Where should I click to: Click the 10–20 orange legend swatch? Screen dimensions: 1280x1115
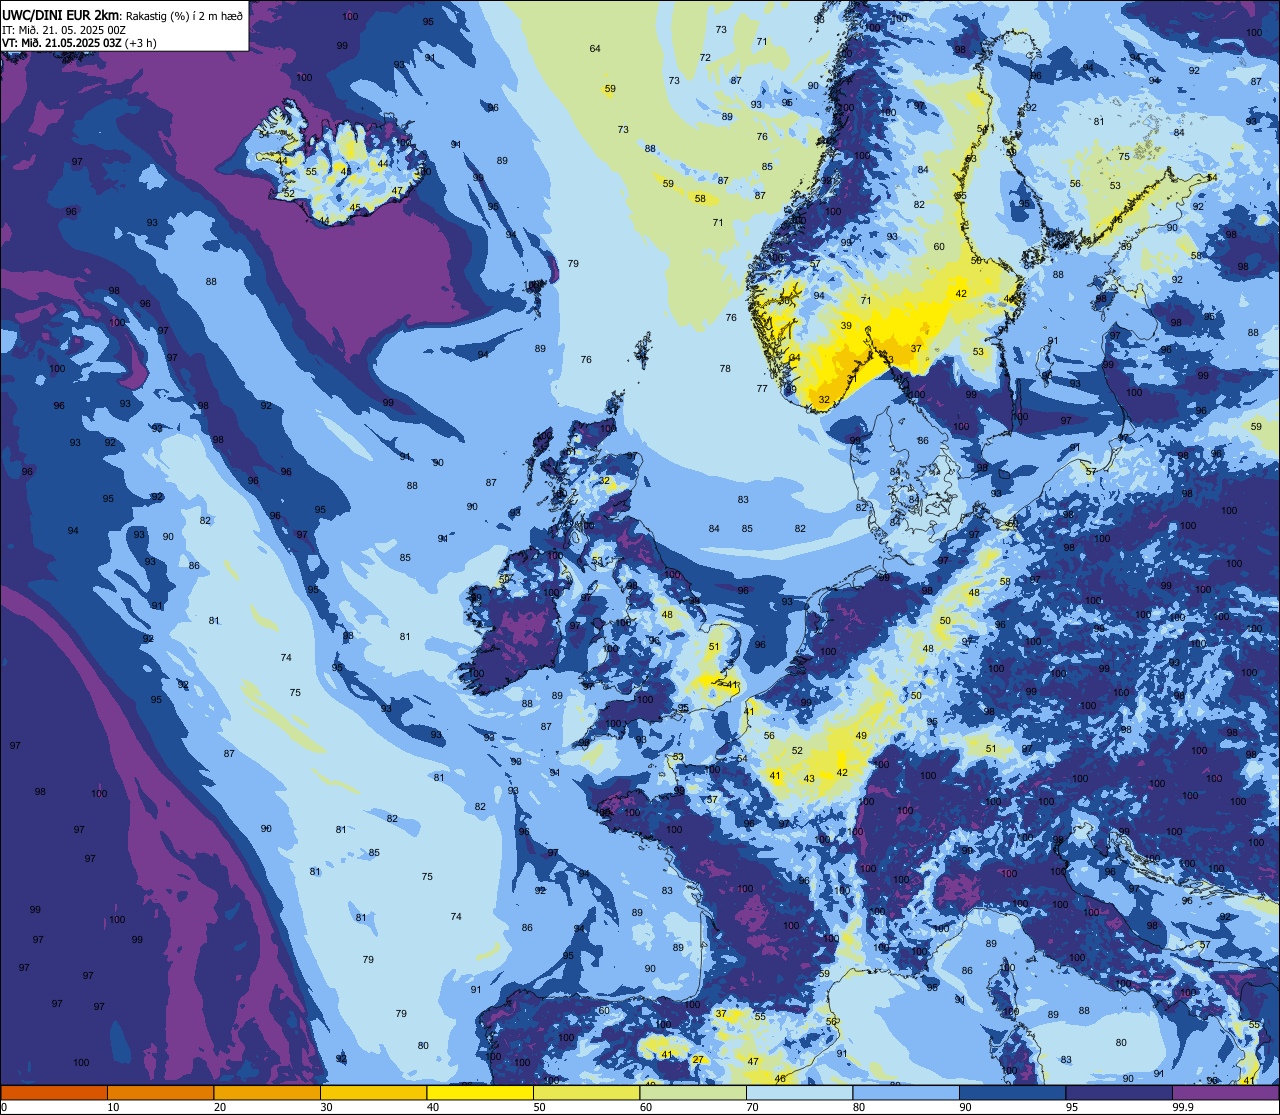click(x=160, y=1092)
